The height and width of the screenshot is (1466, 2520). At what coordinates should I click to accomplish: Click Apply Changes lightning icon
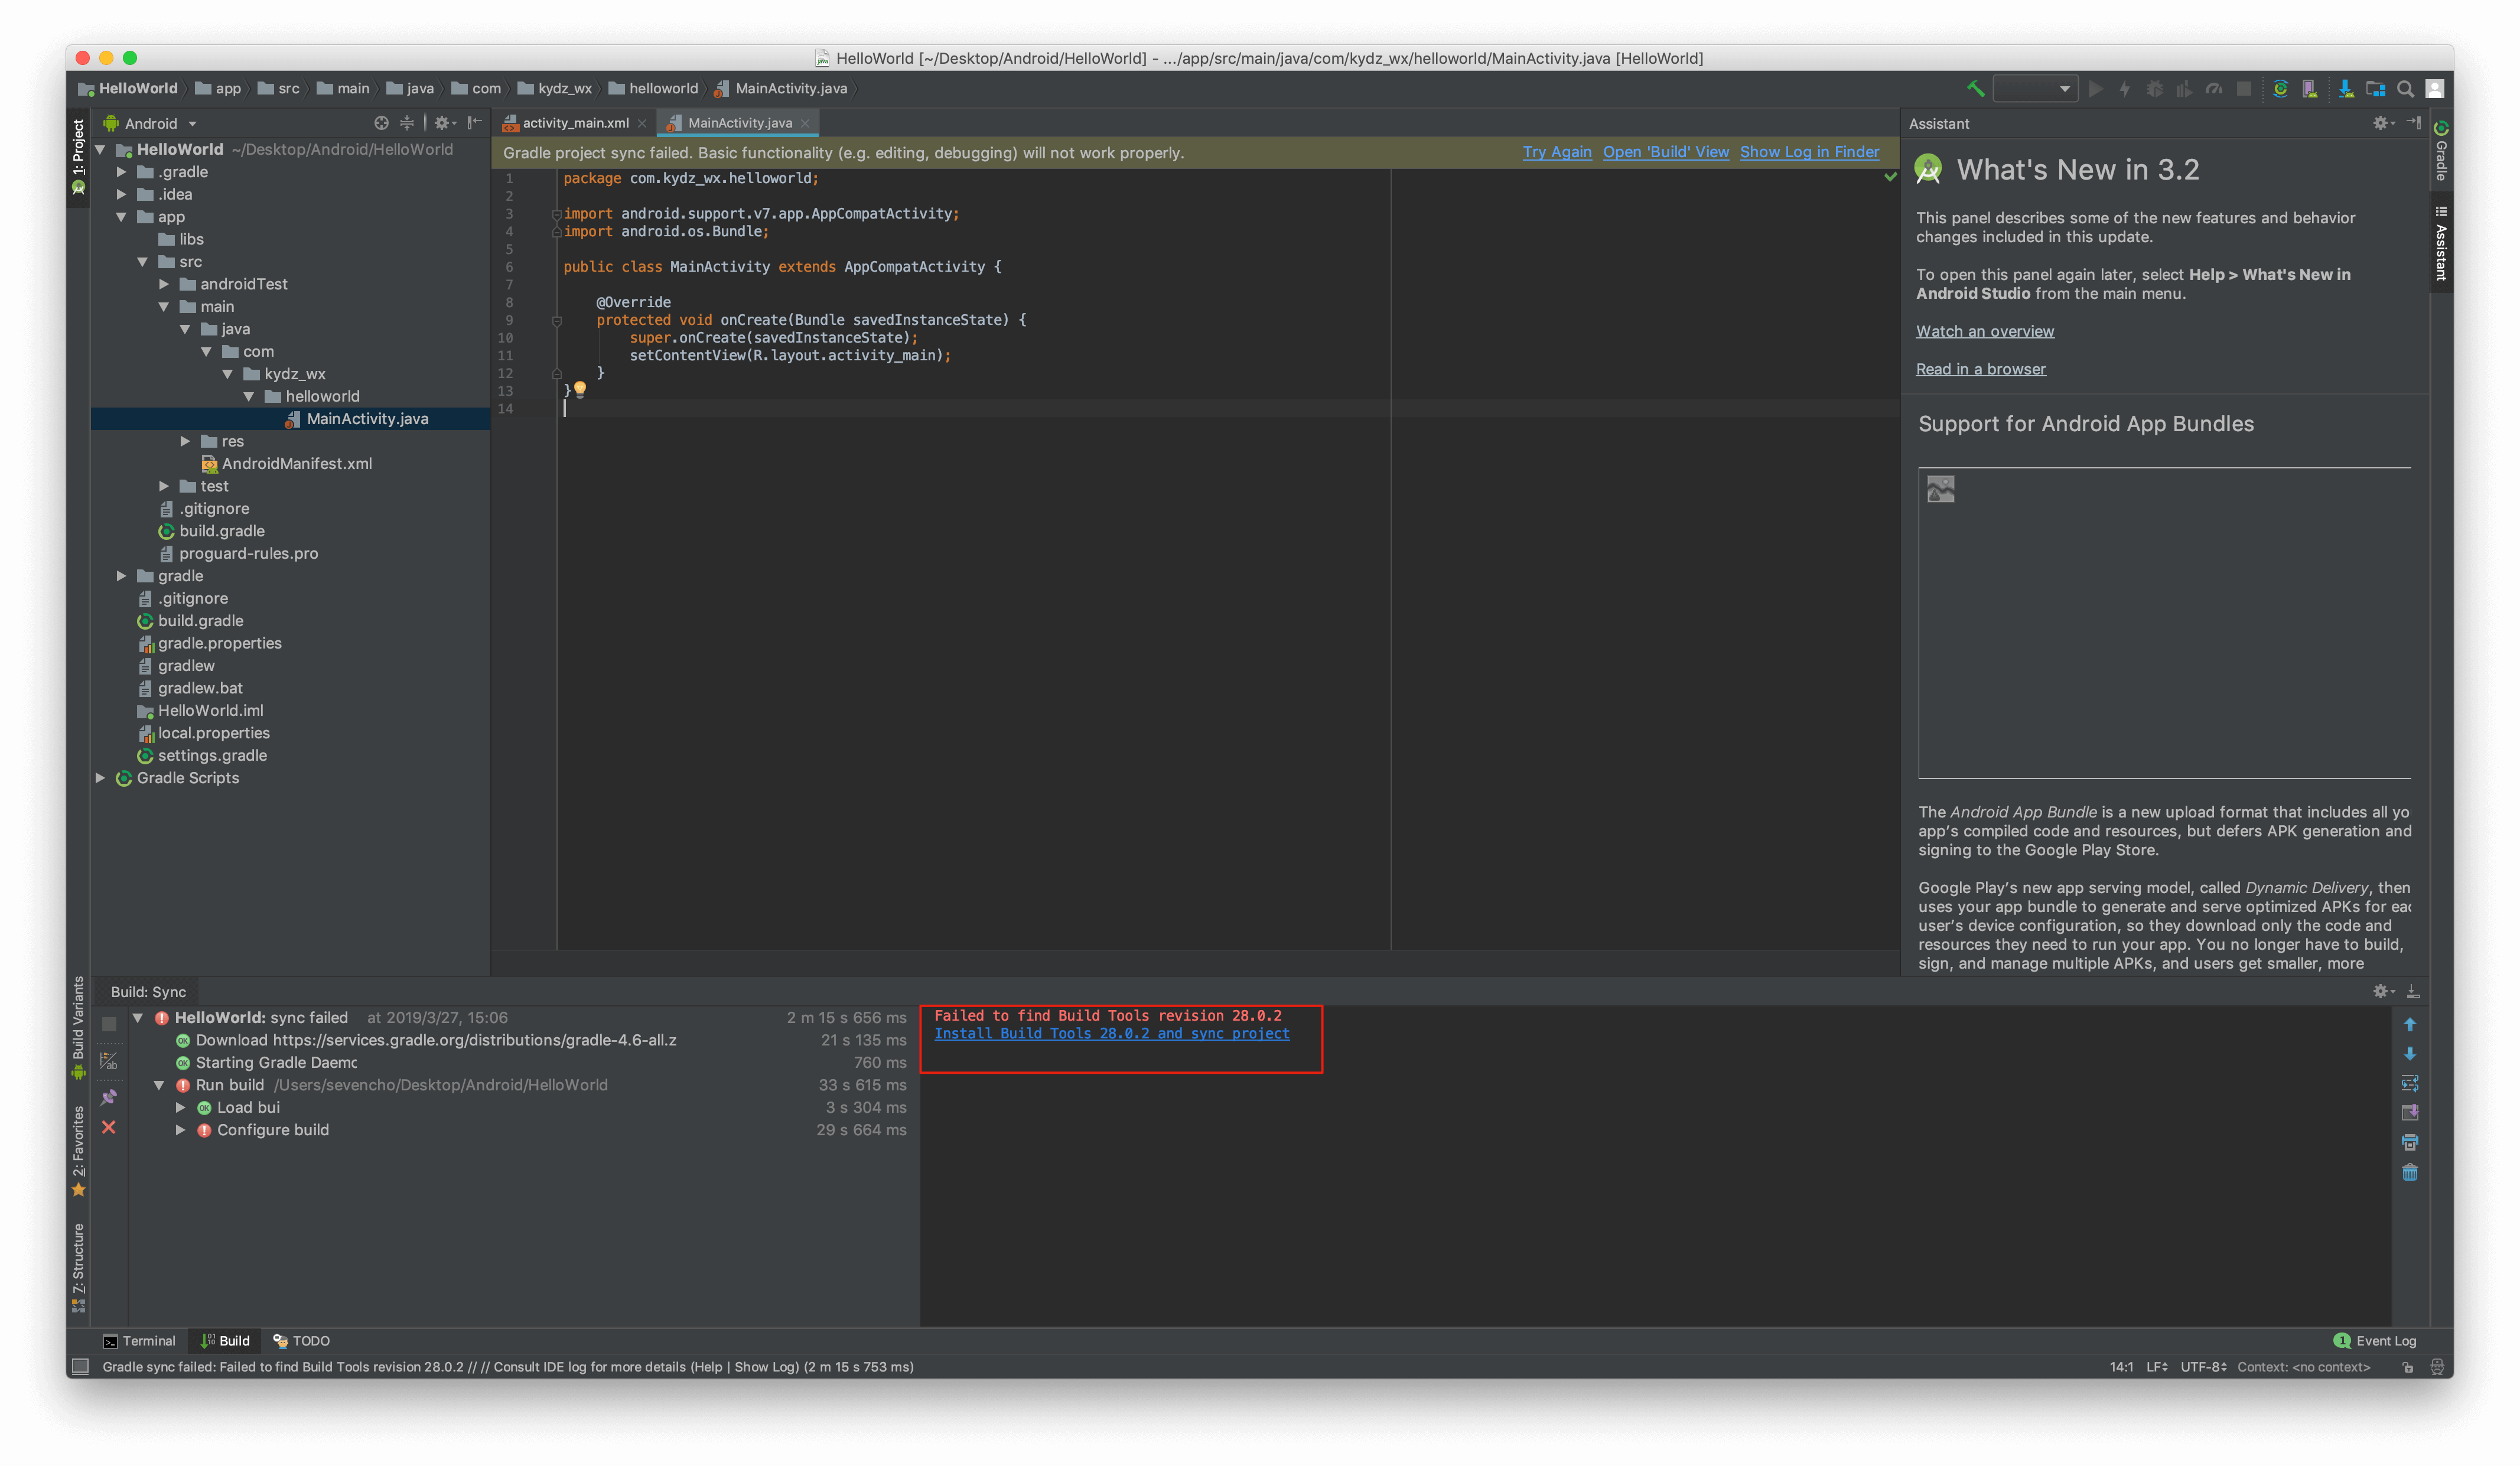(2125, 89)
